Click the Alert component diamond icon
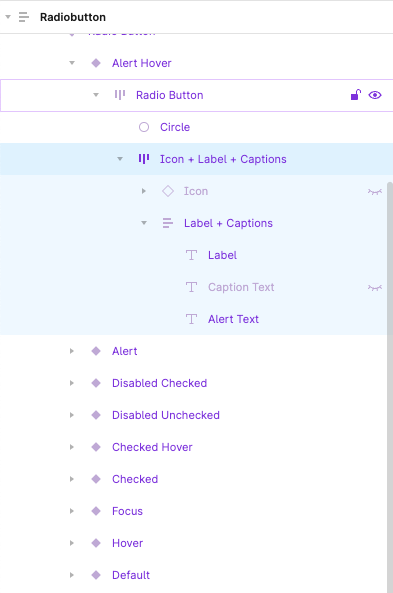 [x=96, y=351]
